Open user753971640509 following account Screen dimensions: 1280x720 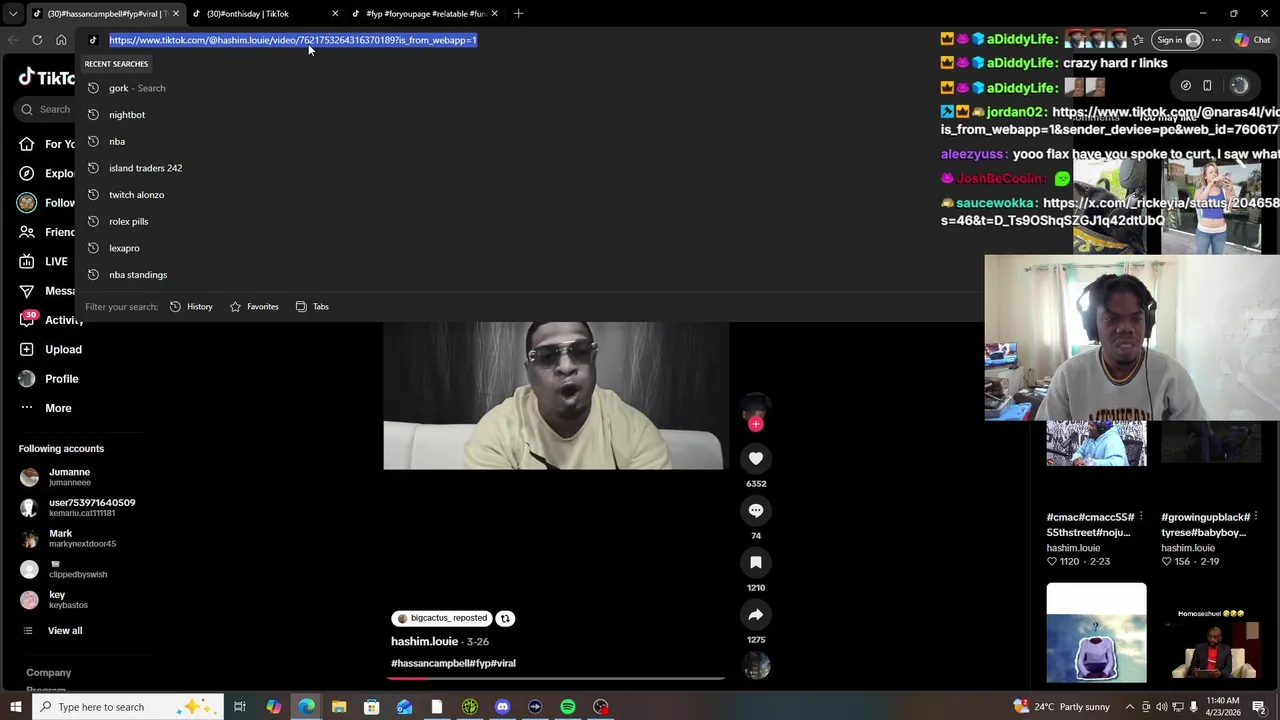[77, 507]
